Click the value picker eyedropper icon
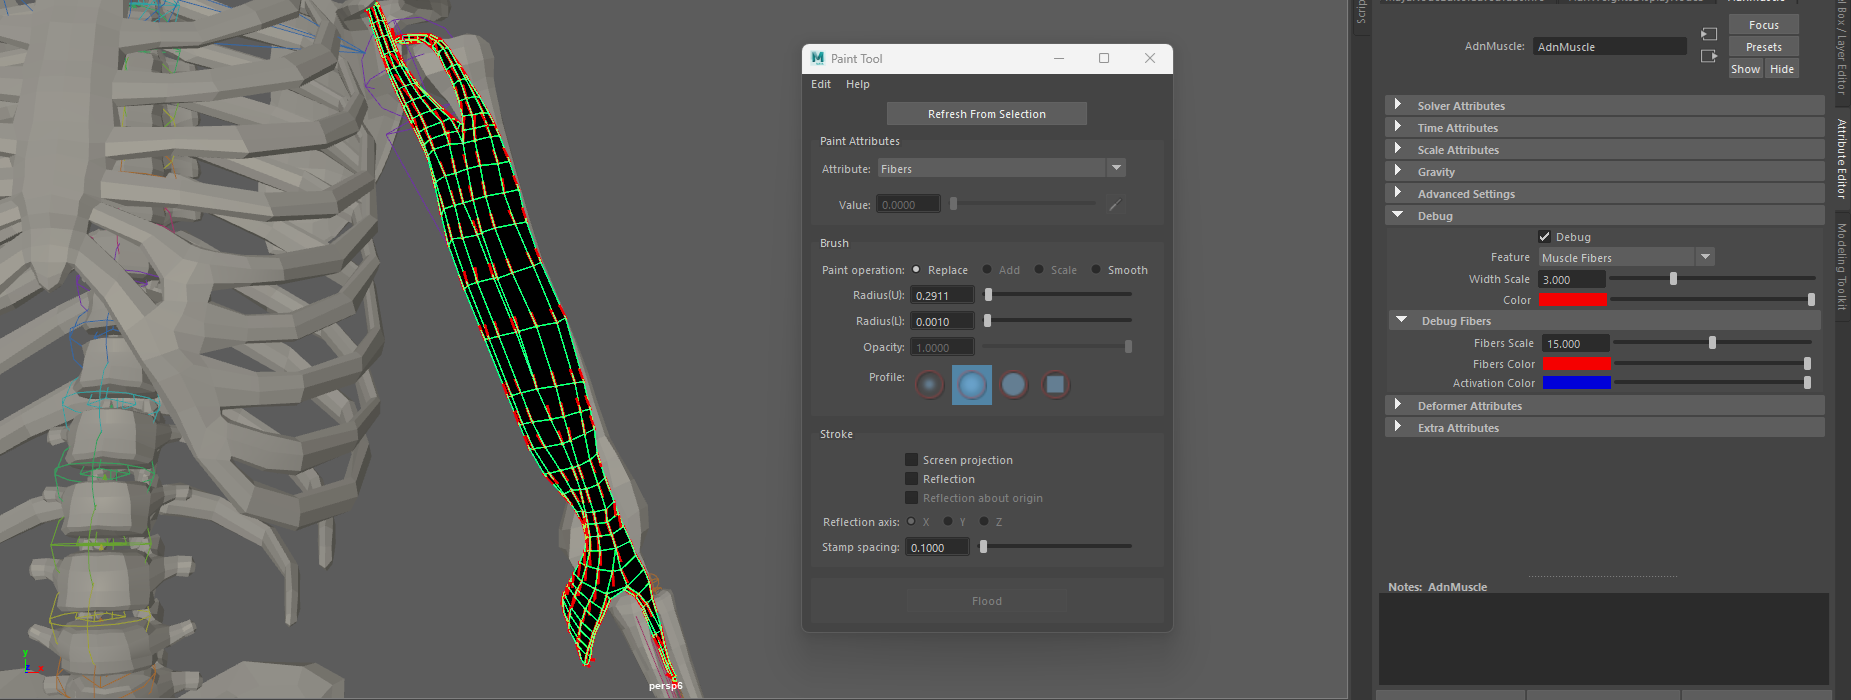The width and height of the screenshot is (1851, 700). (1115, 205)
